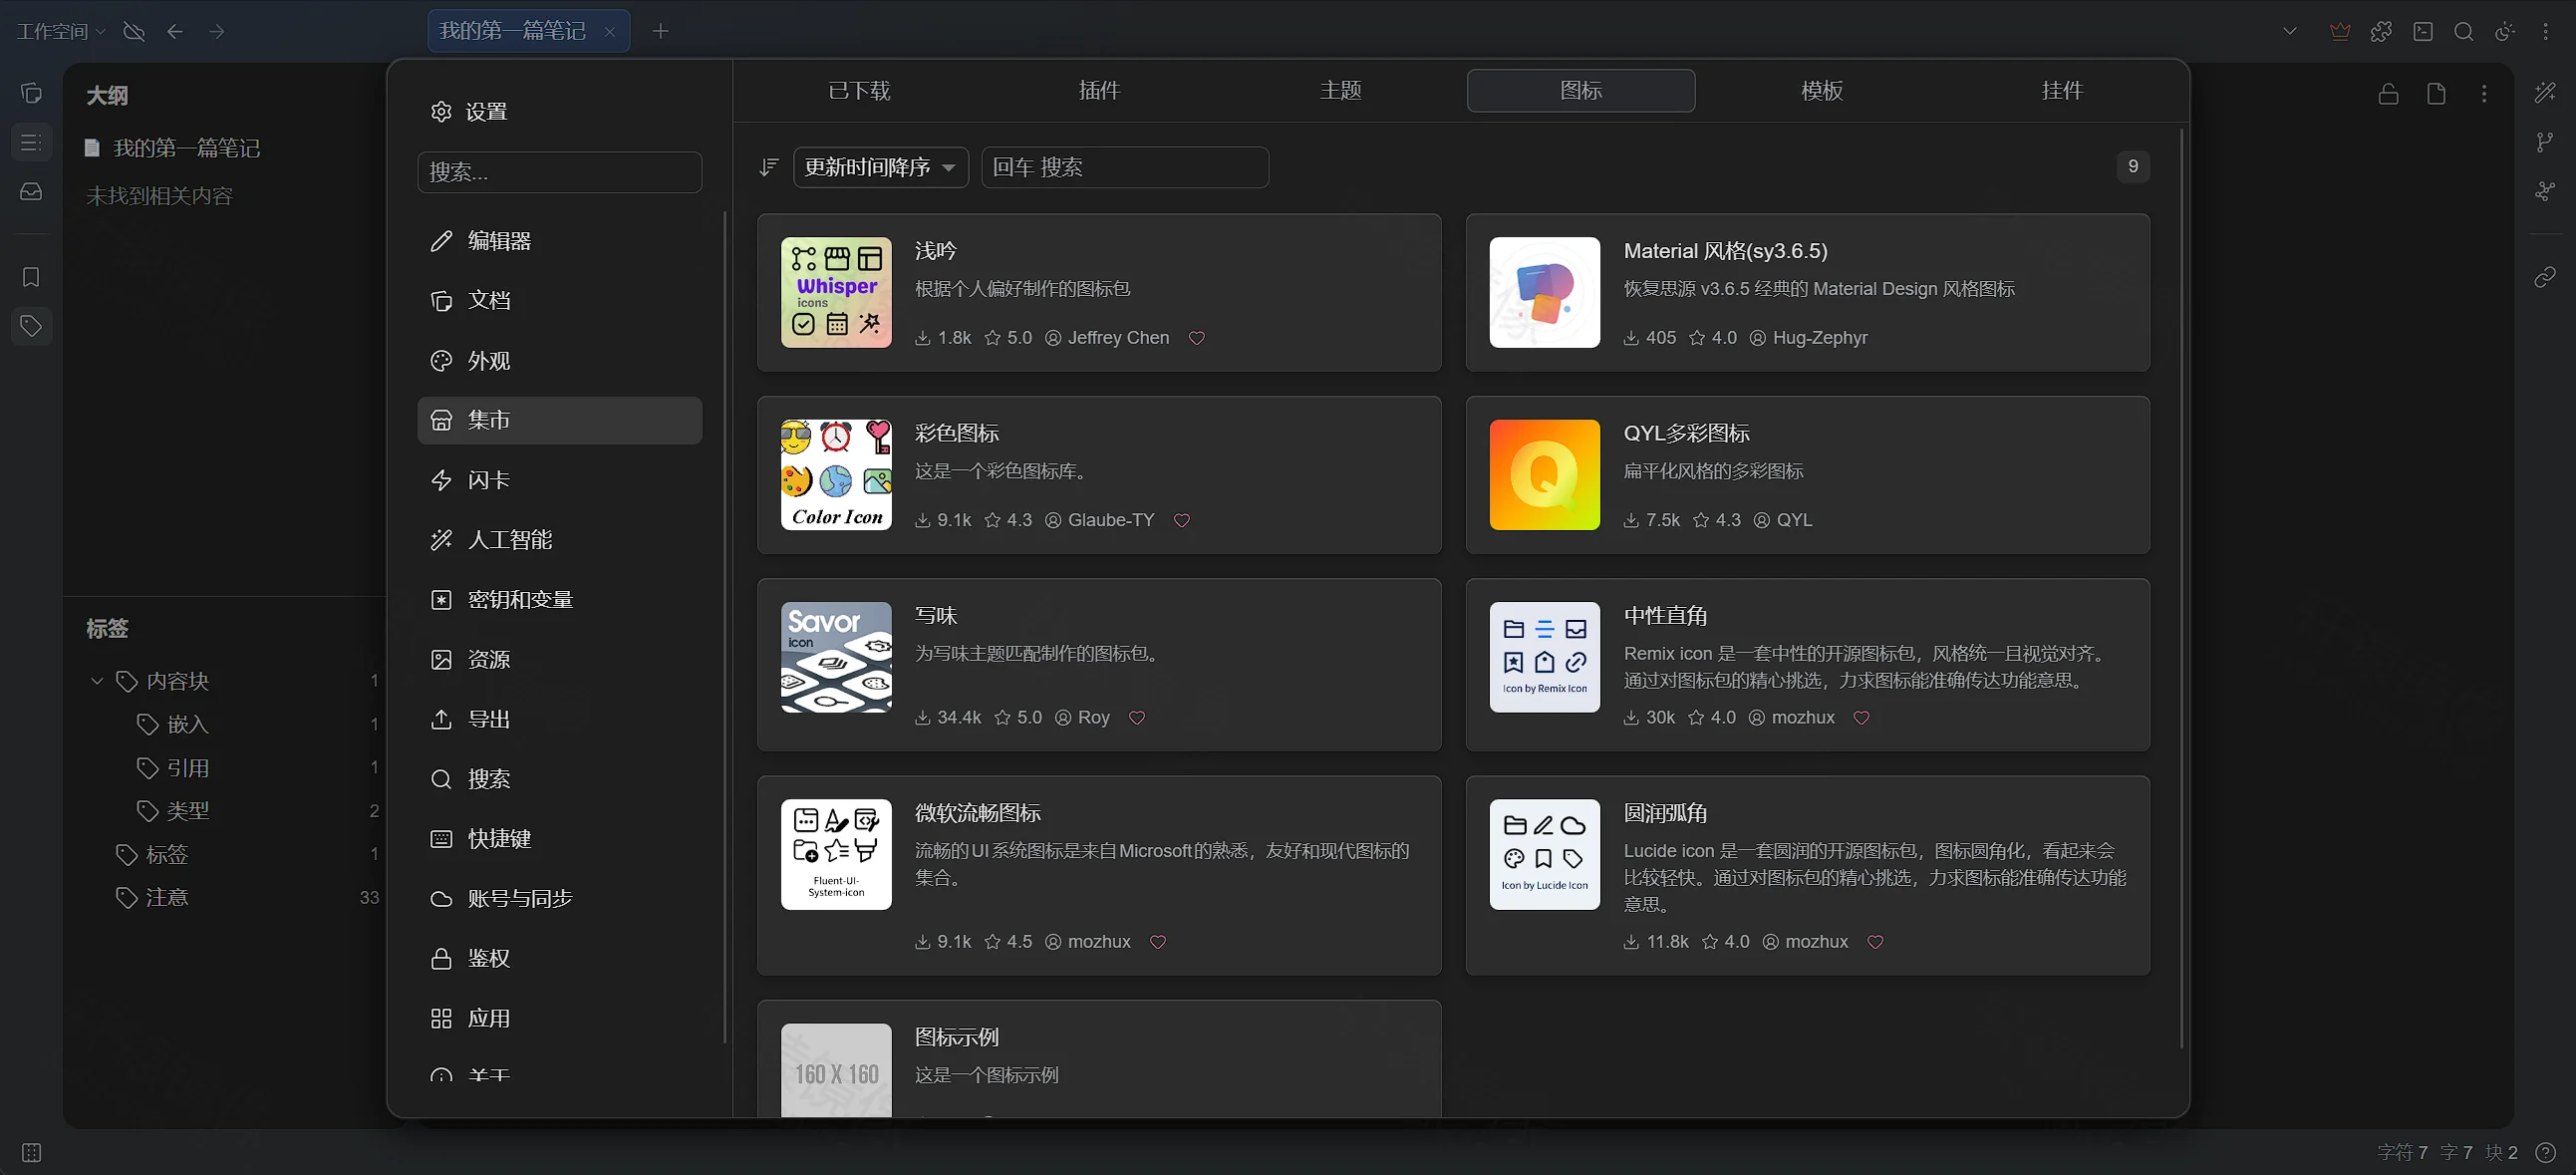This screenshot has width=2576, height=1175.
Task: Open the outline panel icon
Action: coord(31,142)
